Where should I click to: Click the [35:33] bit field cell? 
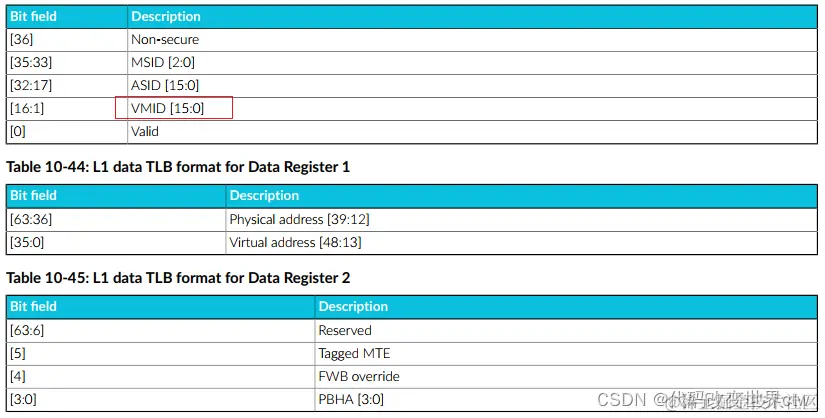[67, 63]
